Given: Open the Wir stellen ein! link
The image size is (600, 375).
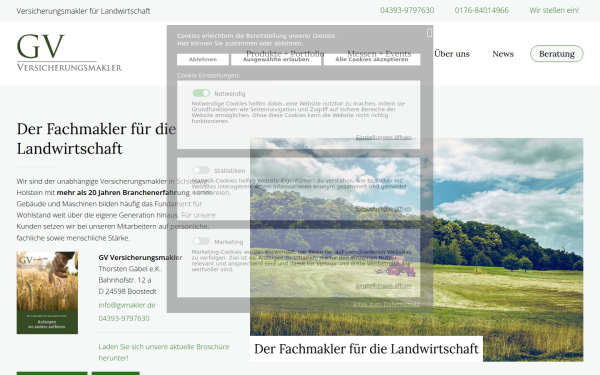Looking at the screenshot, I should pyautogui.click(x=554, y=10).
